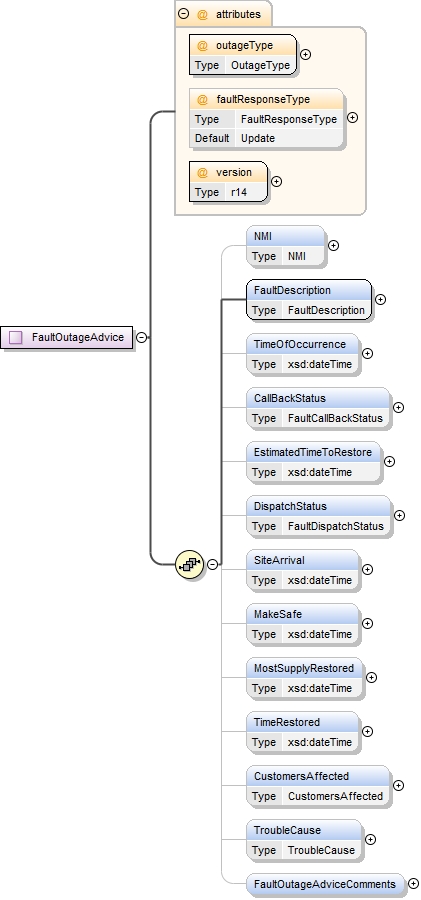Screen dimensions: 421x900
Task: Select the DispatchStatus element header
Action: (x=319, y=506)
